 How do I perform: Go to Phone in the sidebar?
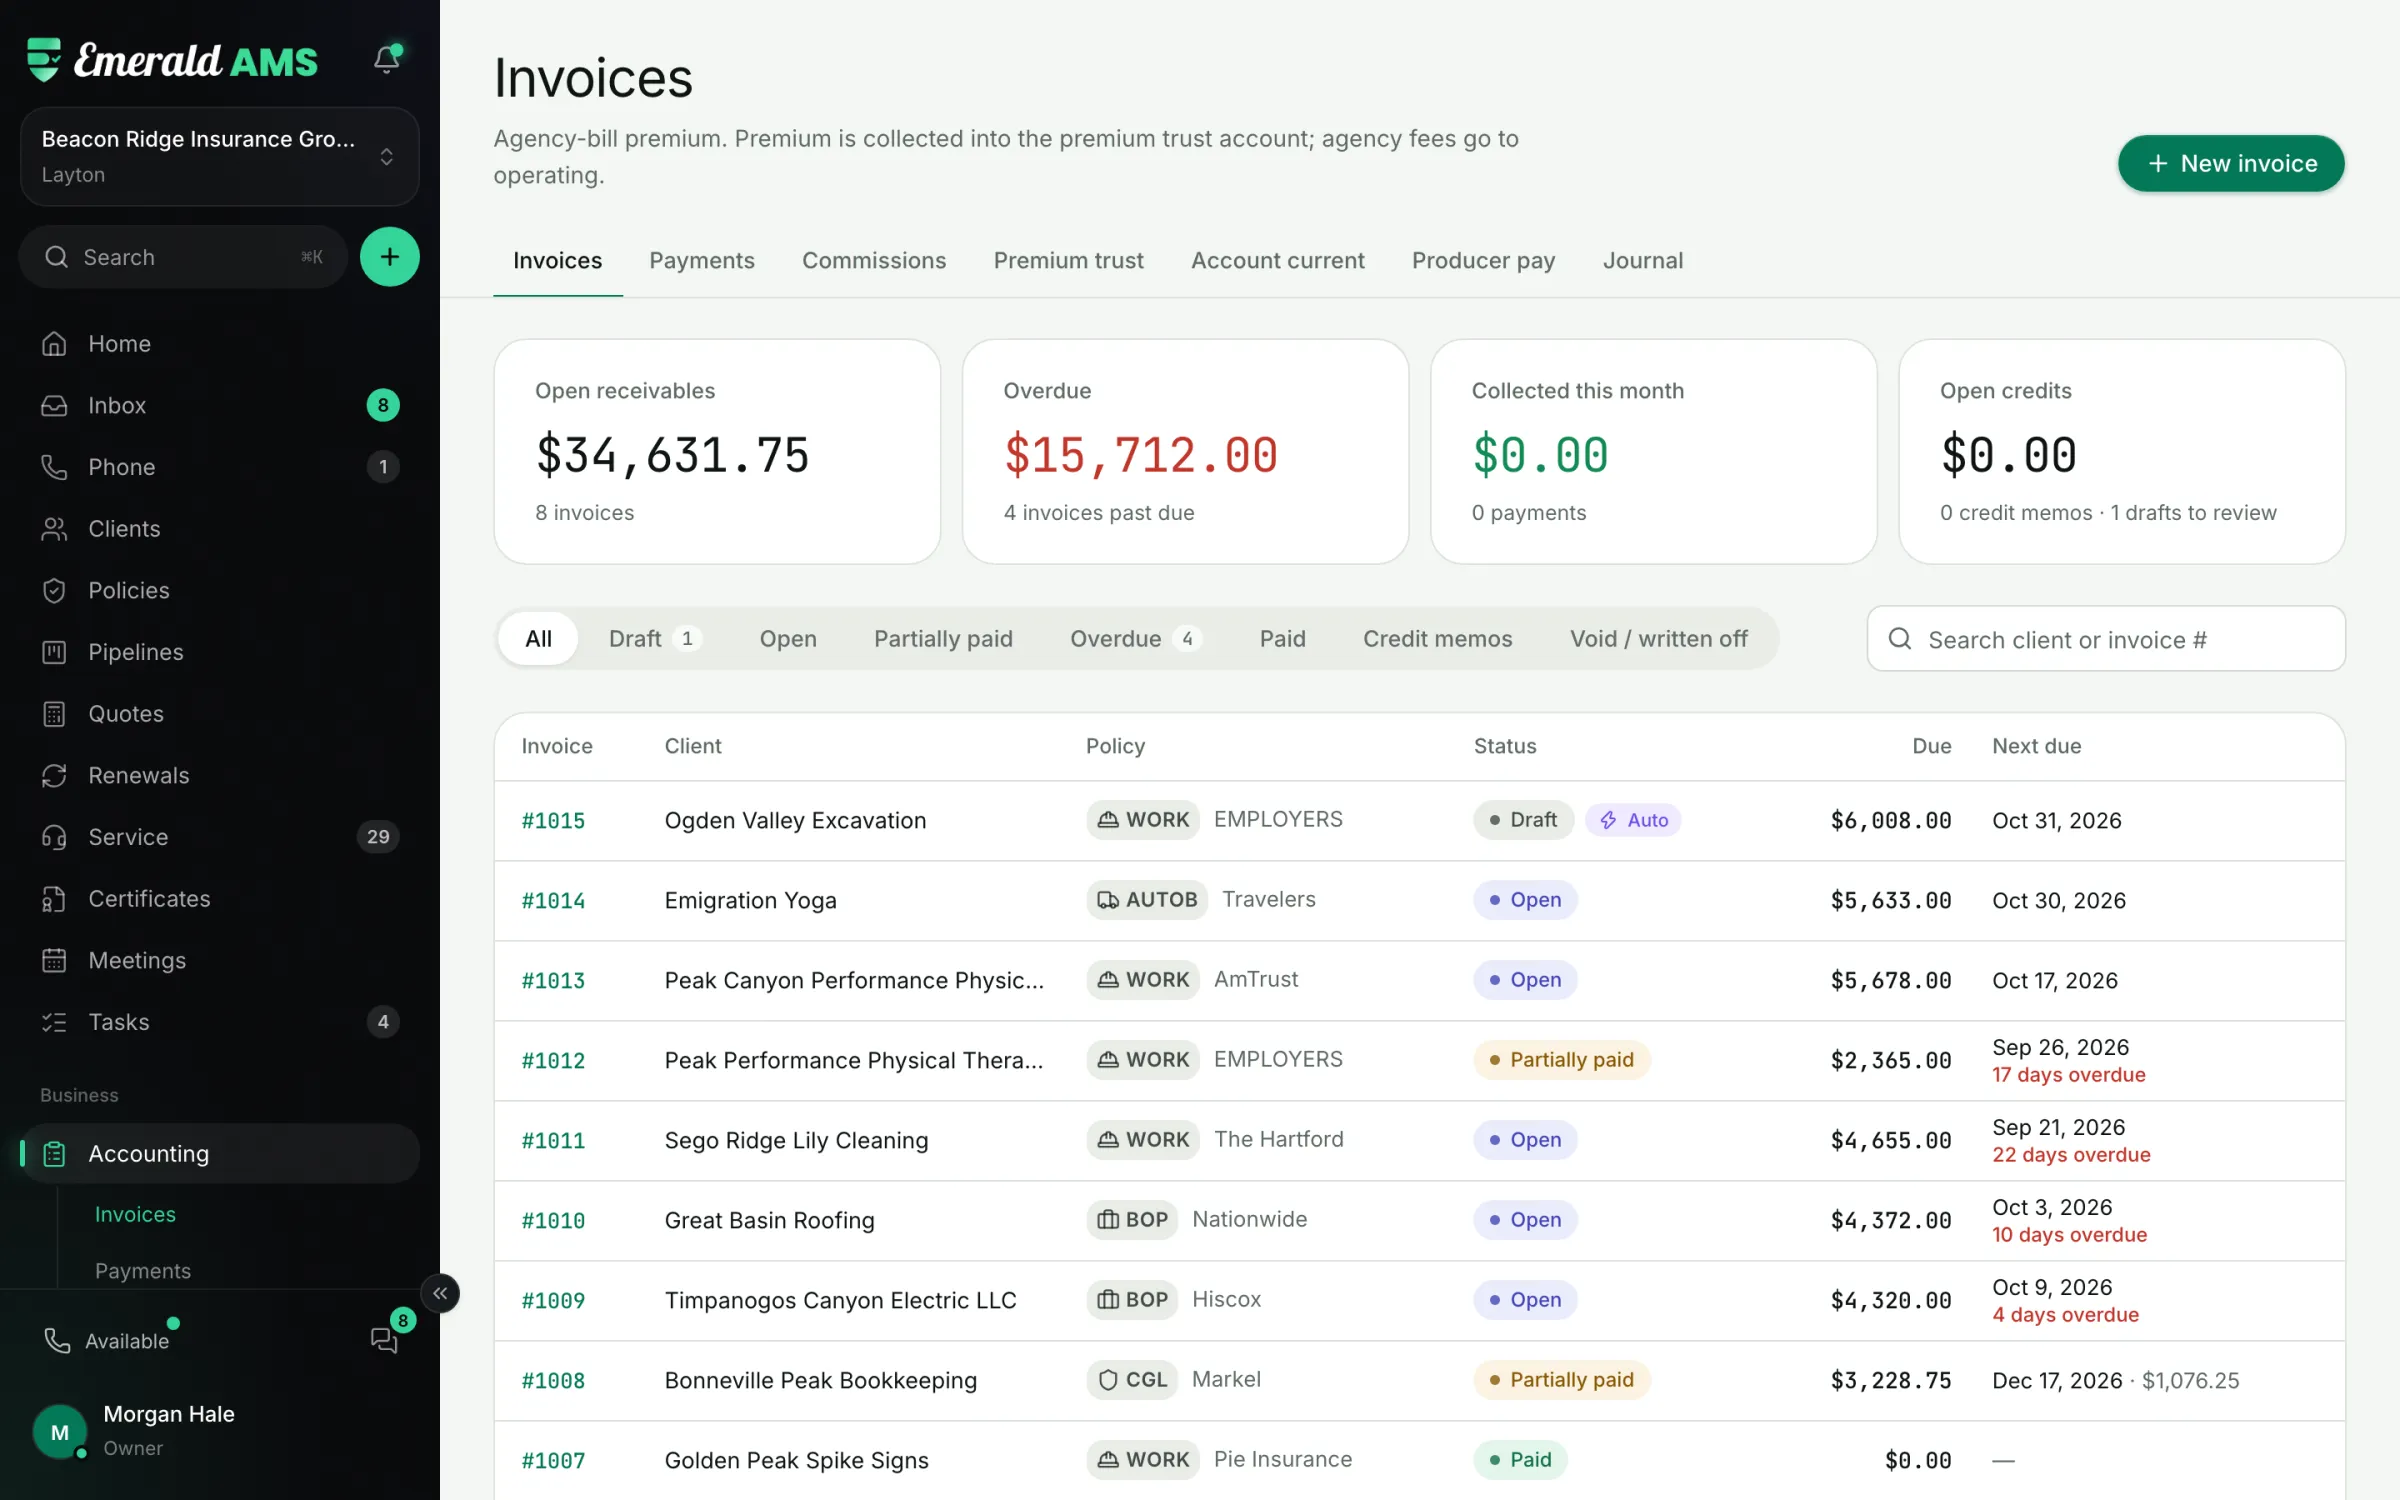pos(219,467)
